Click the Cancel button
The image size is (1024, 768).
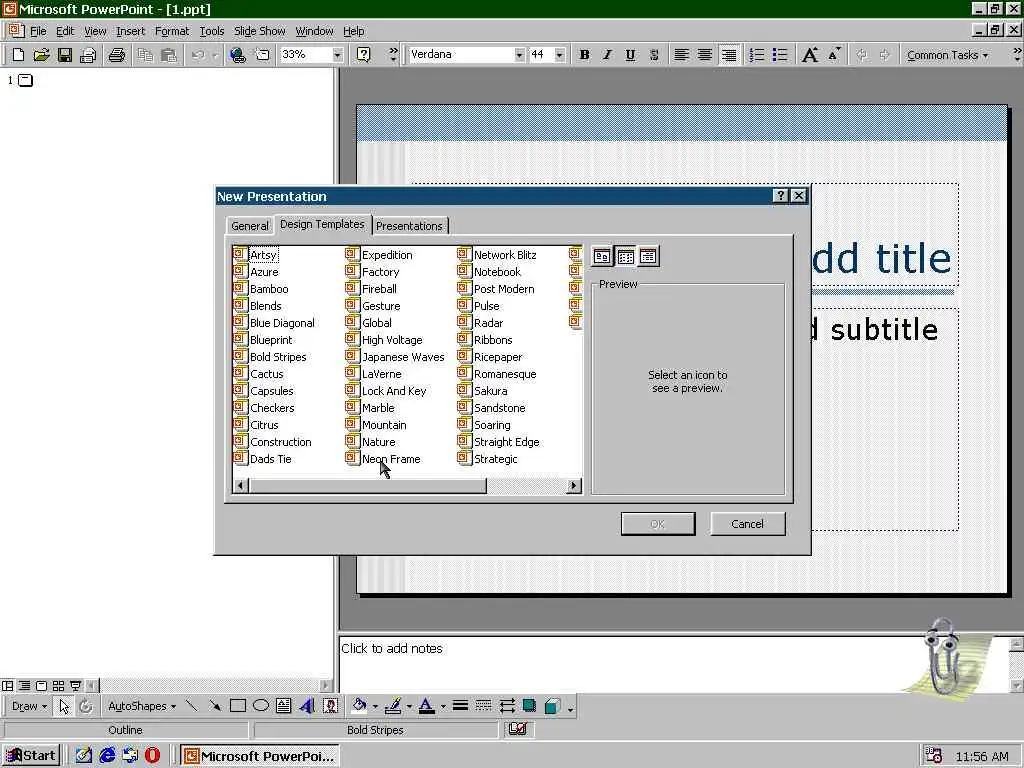tap(747, 524)
